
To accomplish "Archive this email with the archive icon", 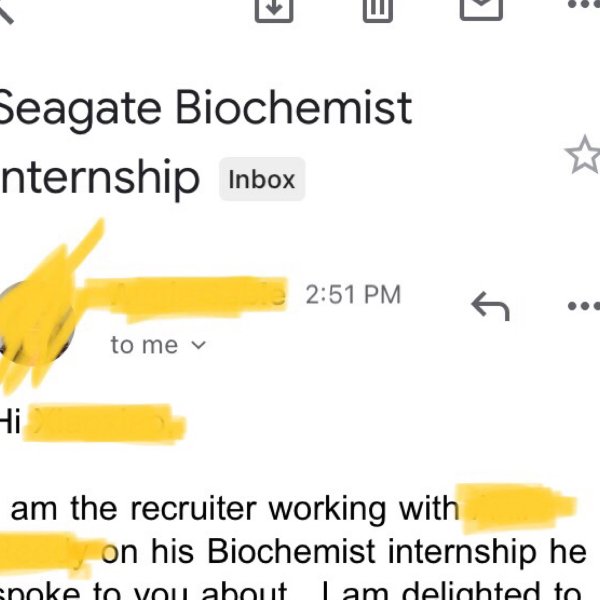I will click(274, 10).
